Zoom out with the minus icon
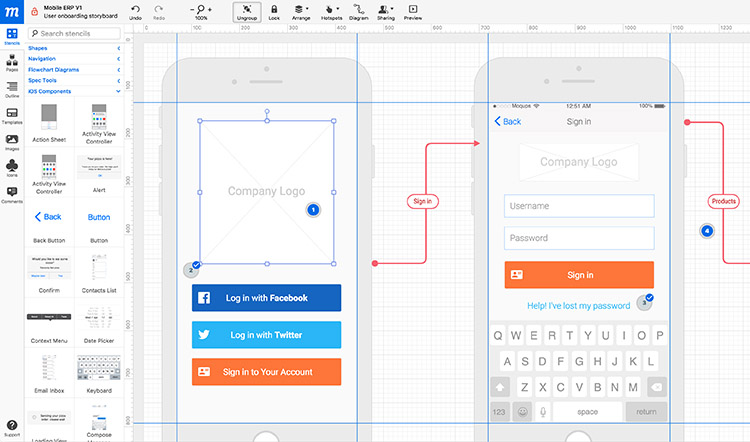Screen dimensions: 750x442 pos(192,9)
